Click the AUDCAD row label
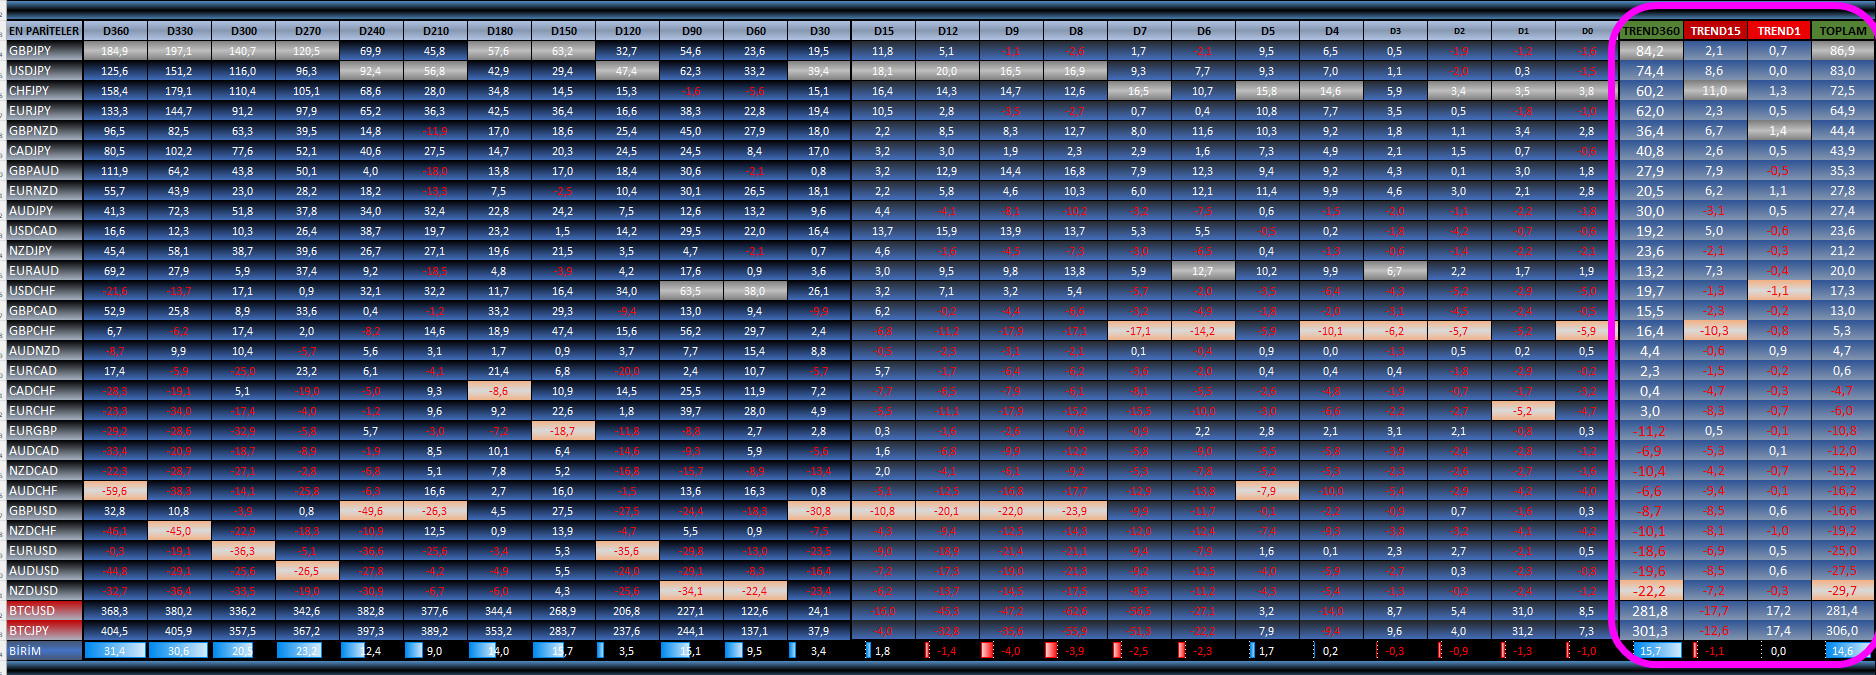The image size is (1876, 675). pyautogui.click(x=43, y=451)
